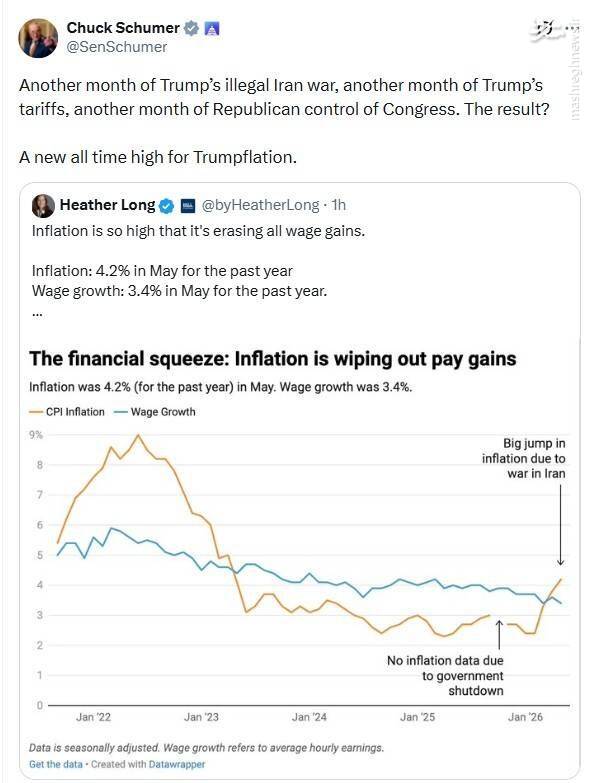599x783 pixels.
Task: Click the verified badge beside Chuck Schumer
Action: pos(191,28)
